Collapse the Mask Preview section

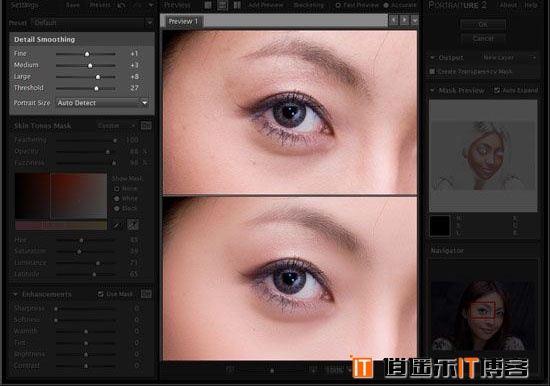432,90
